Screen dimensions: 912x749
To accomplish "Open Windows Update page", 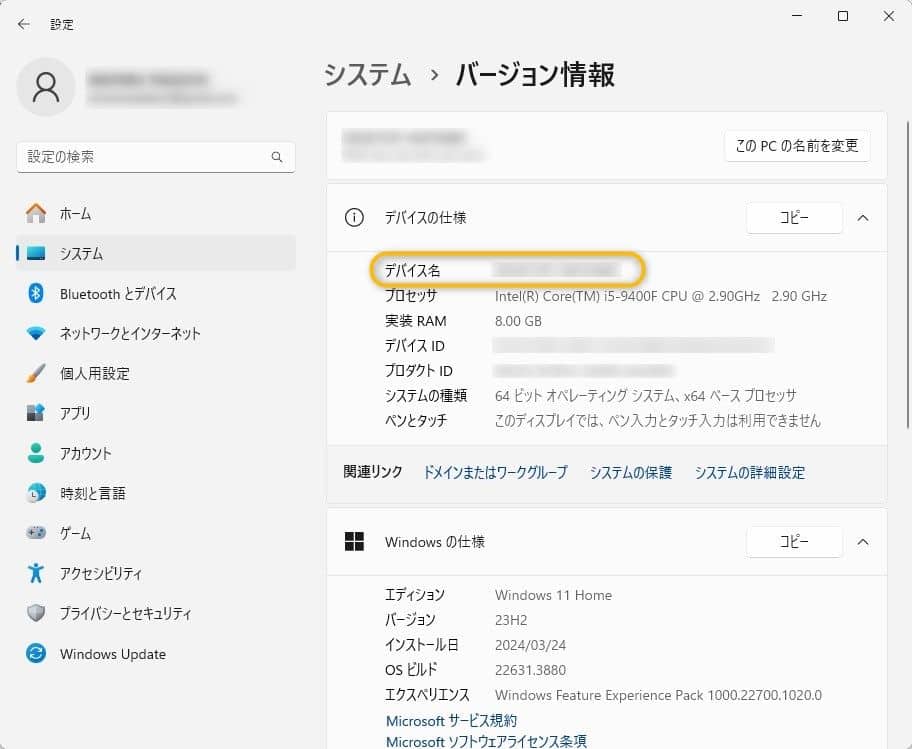I will point(156,654).
